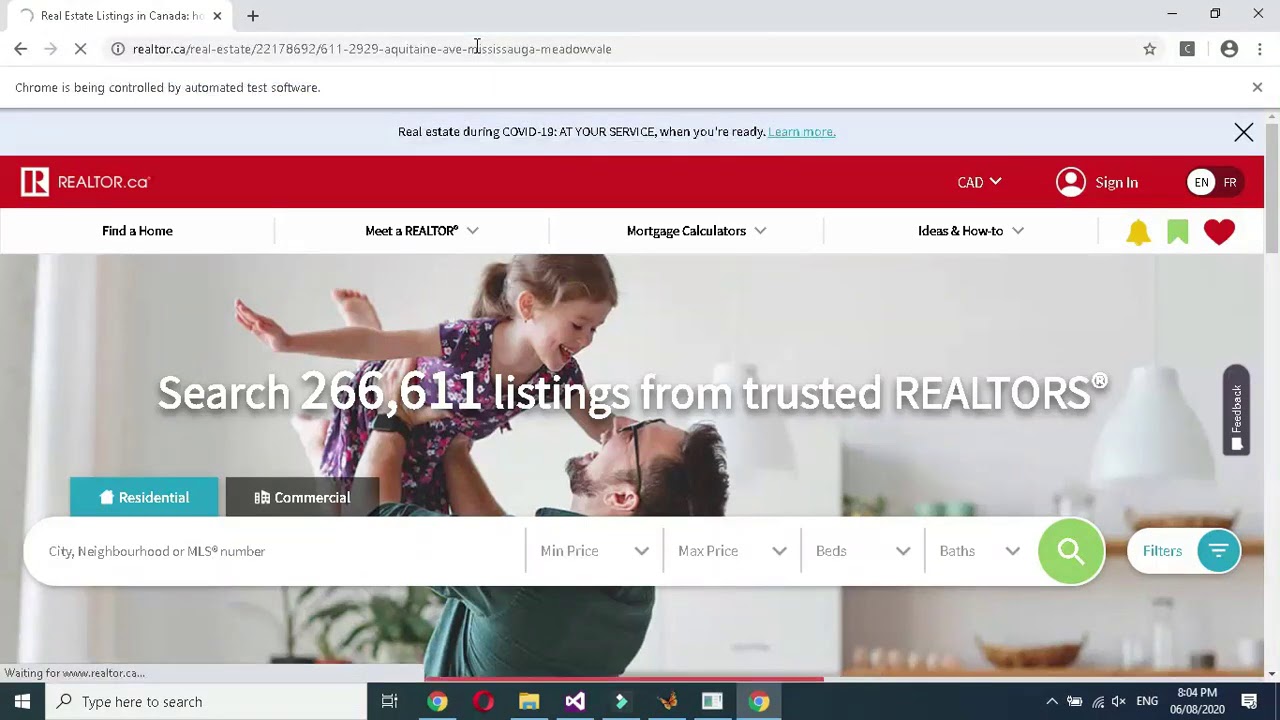Image resolution: width=1280 pixels, height=720 pixels.
Task: Click the user profile Sign In icon
Action: (1070, 182)
